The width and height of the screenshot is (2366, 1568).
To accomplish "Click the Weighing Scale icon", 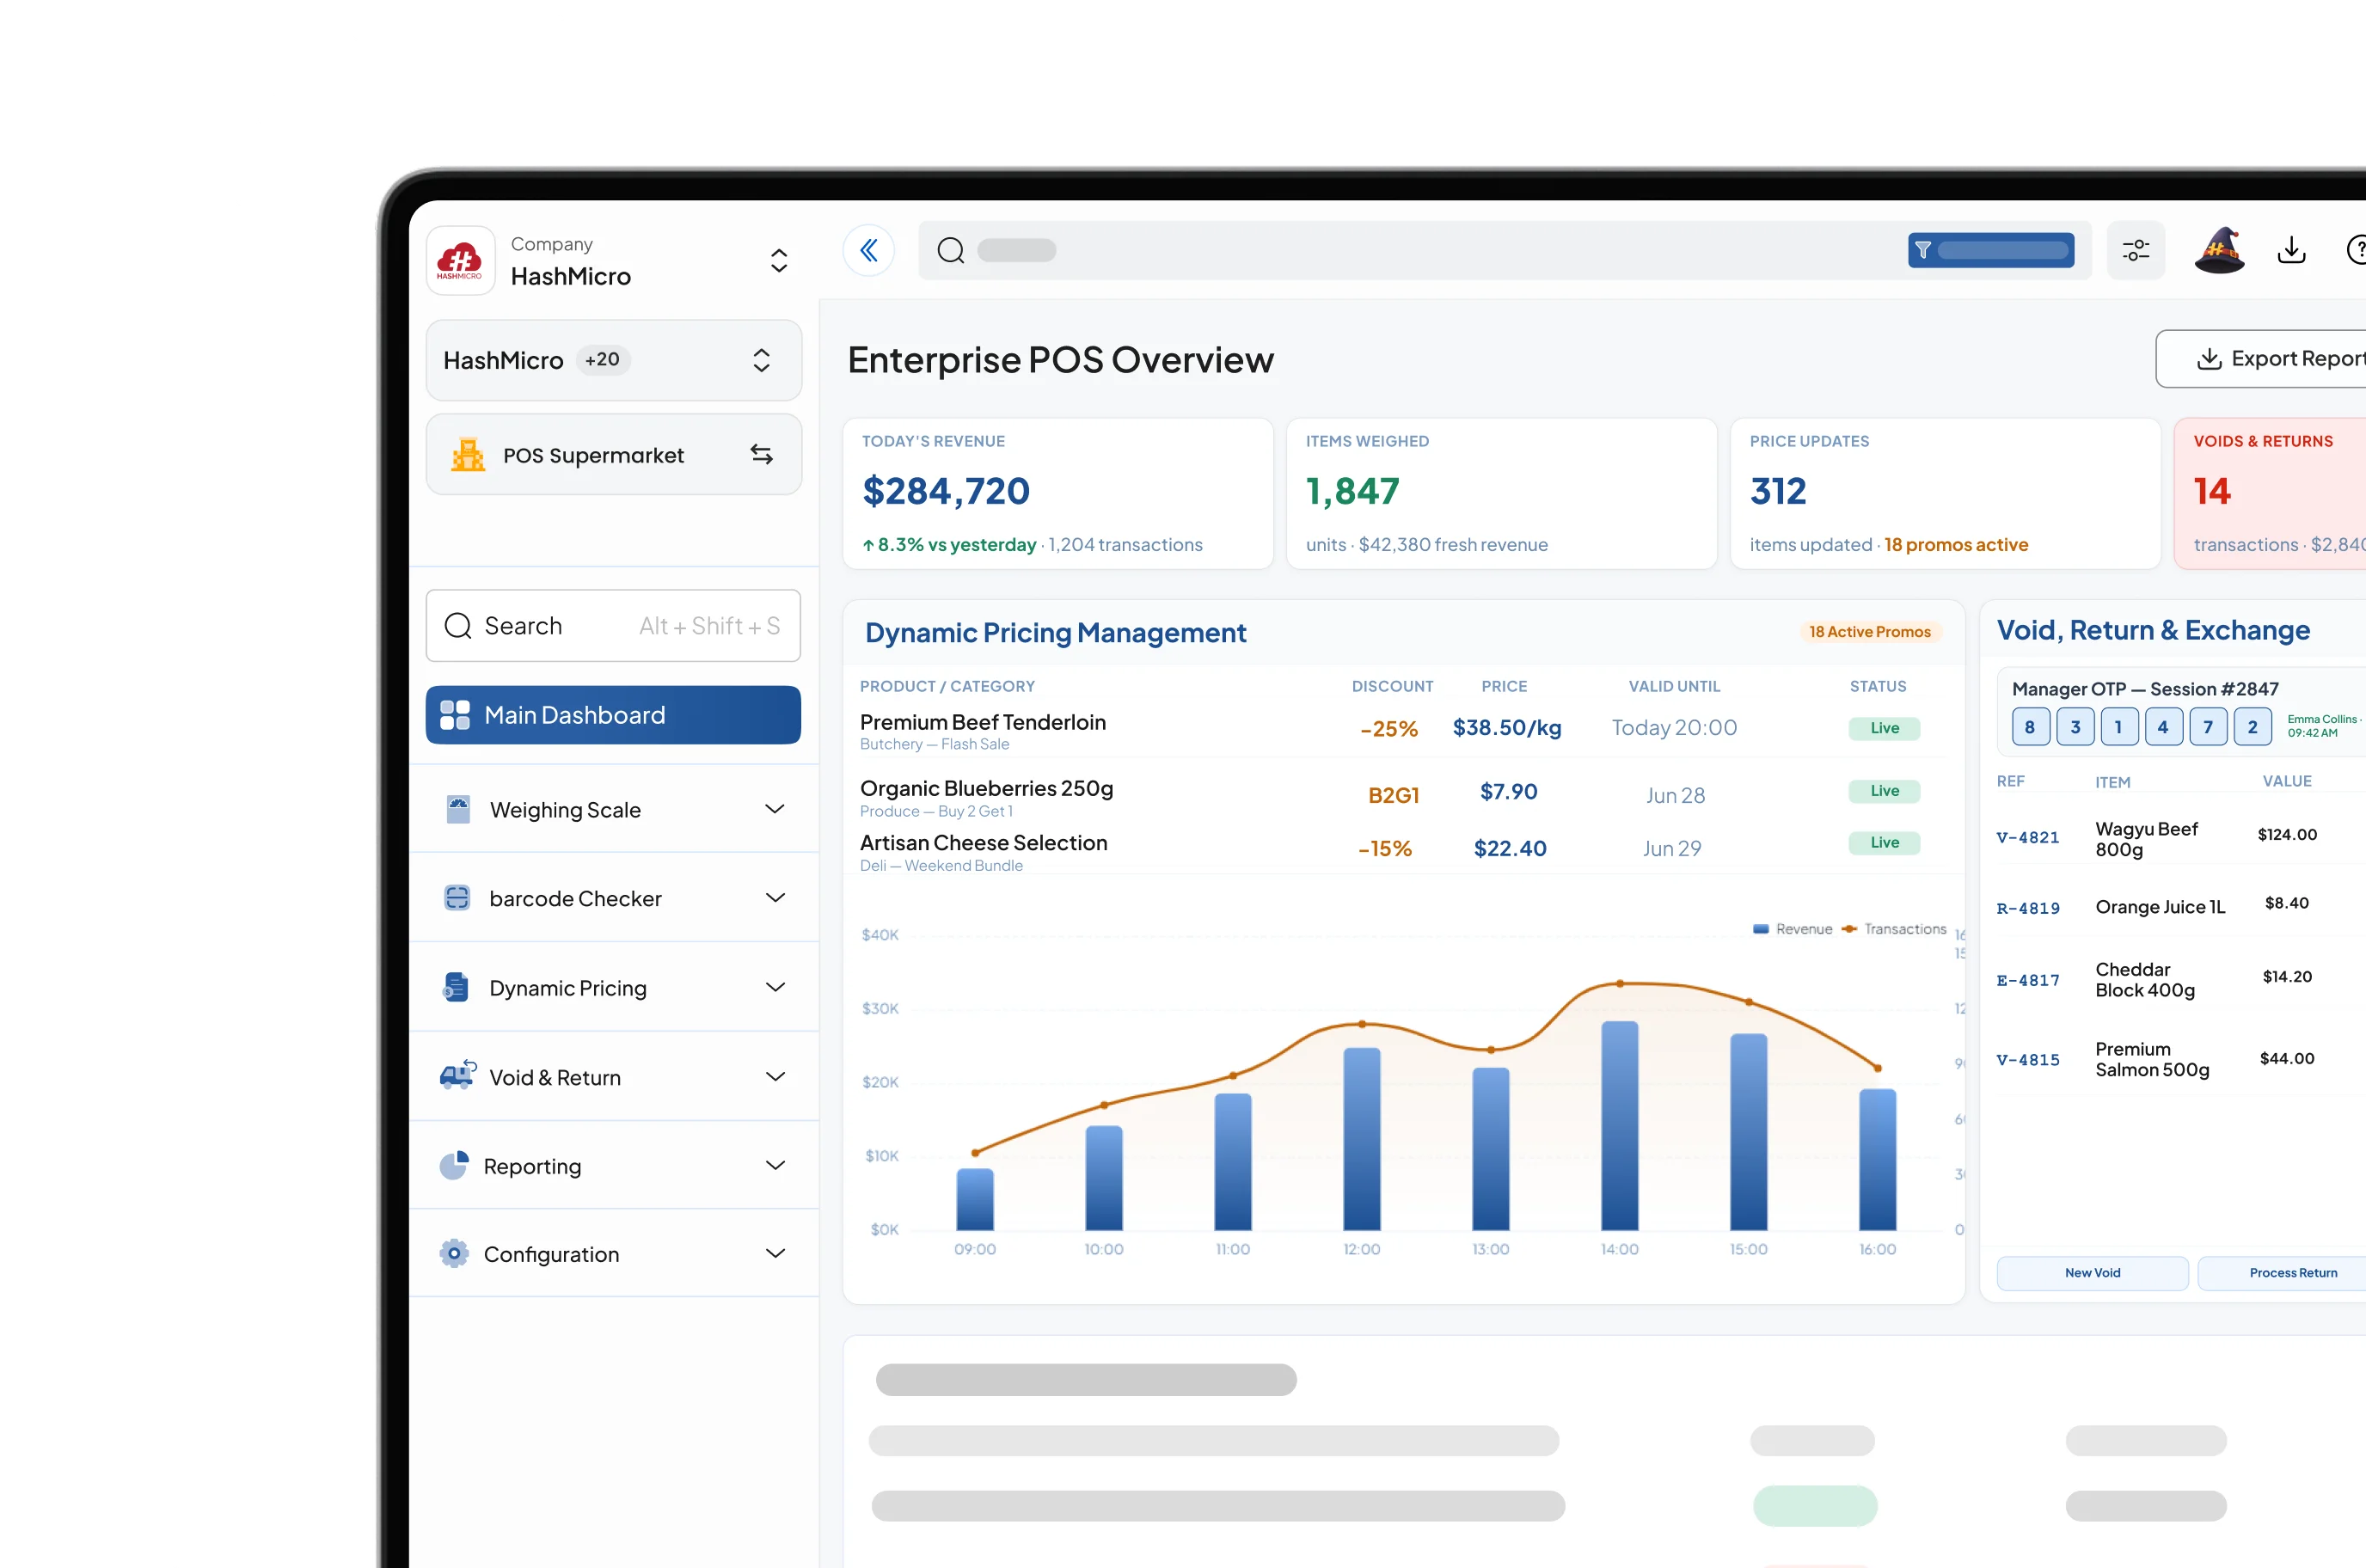I will tap(458, 809).
